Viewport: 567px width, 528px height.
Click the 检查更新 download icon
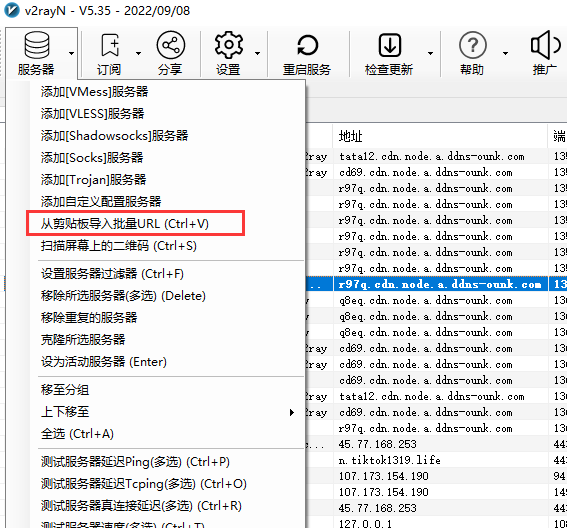[x=389, y=45]
